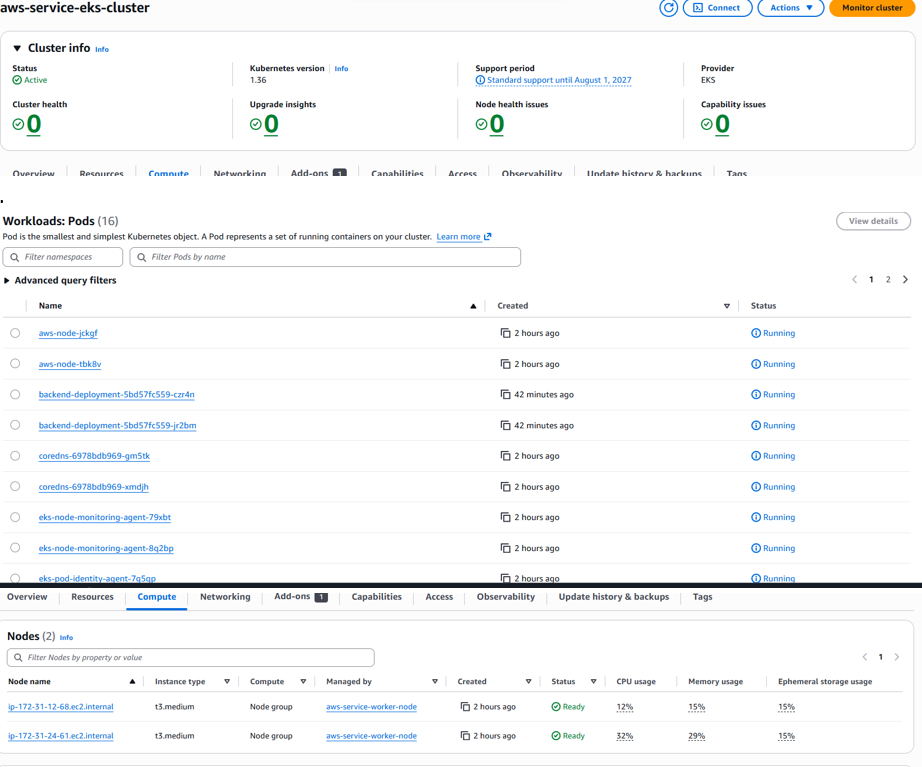
Task: Open Update history & backups tab in lower bar
Action: coord(614,596)
